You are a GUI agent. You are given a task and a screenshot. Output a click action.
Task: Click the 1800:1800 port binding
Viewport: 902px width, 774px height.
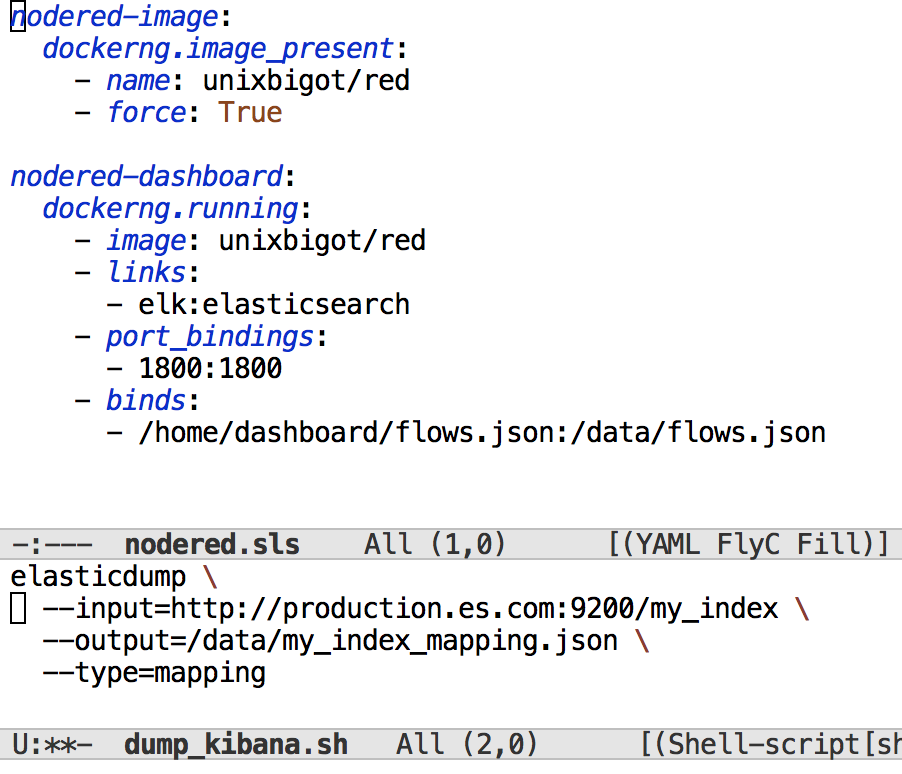(x=210, y=369)
